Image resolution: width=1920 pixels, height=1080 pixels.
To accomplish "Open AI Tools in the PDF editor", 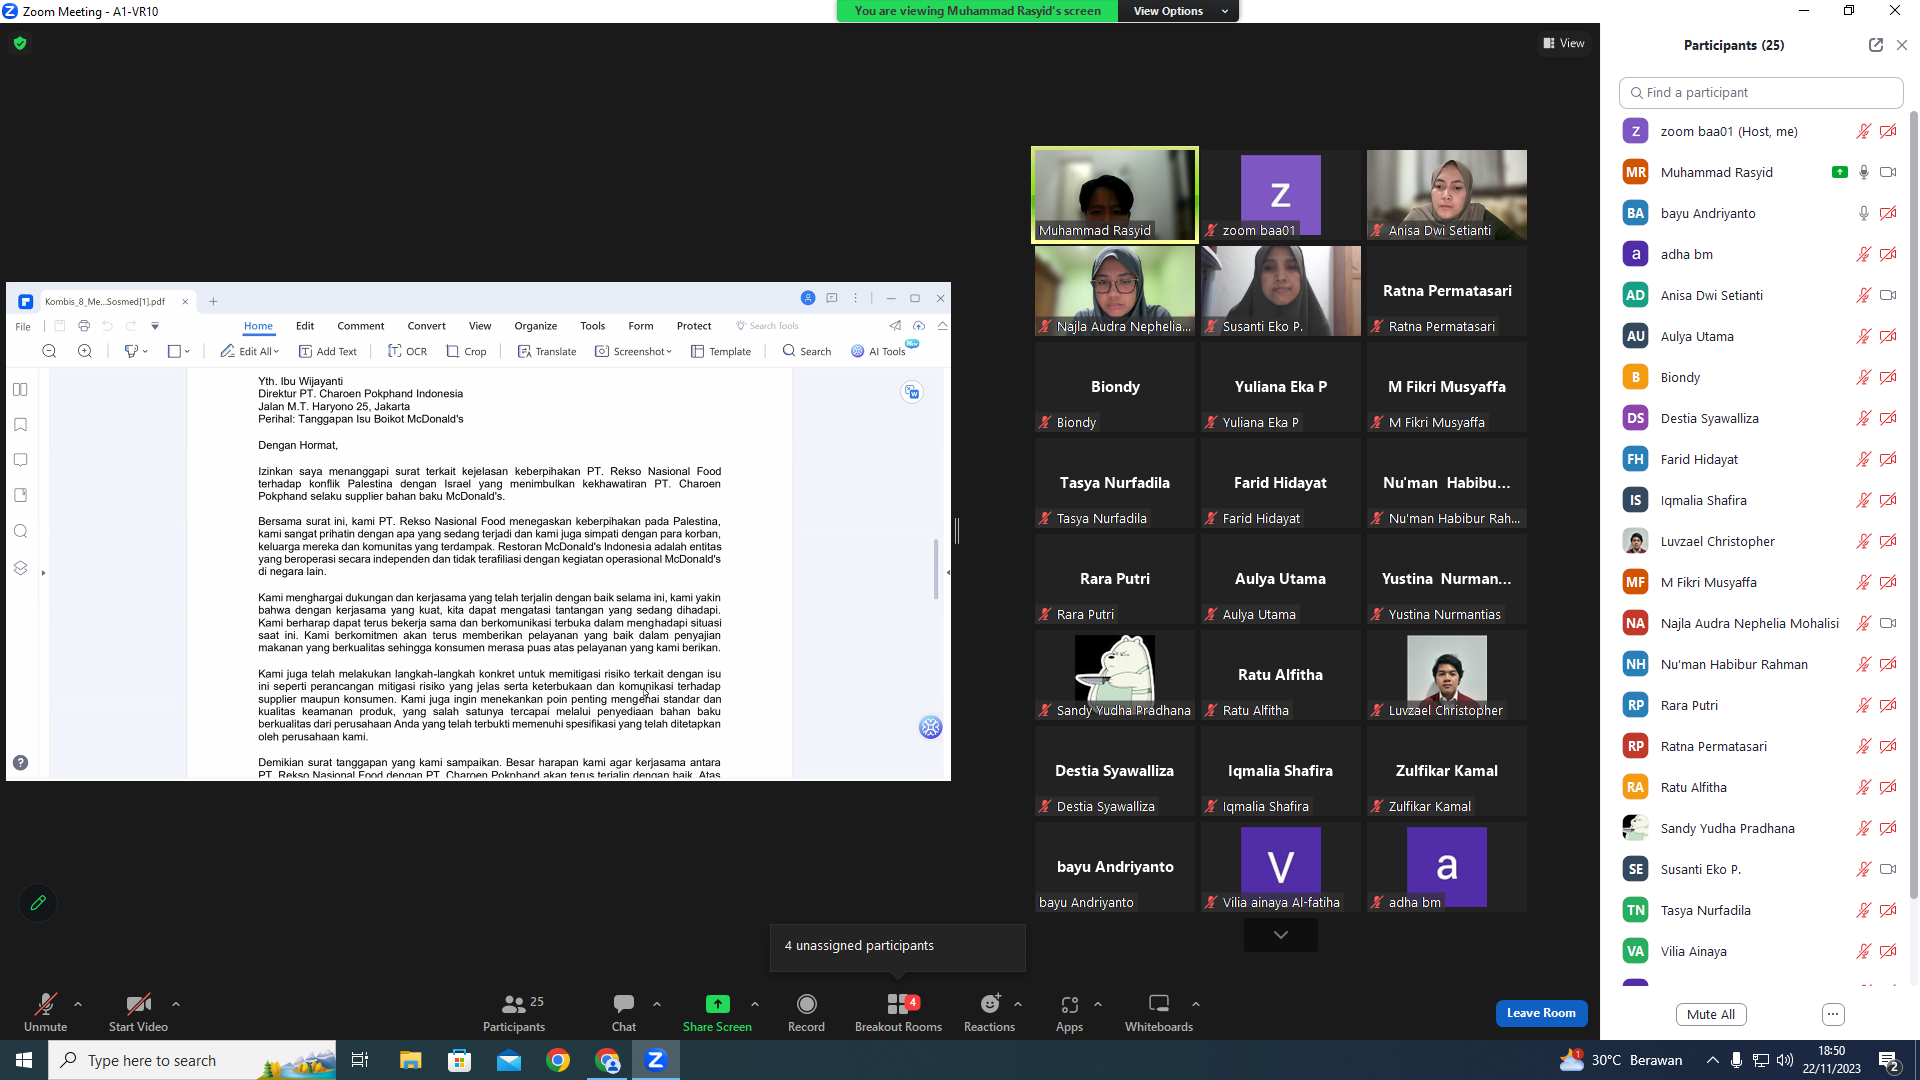I will 879,351.
